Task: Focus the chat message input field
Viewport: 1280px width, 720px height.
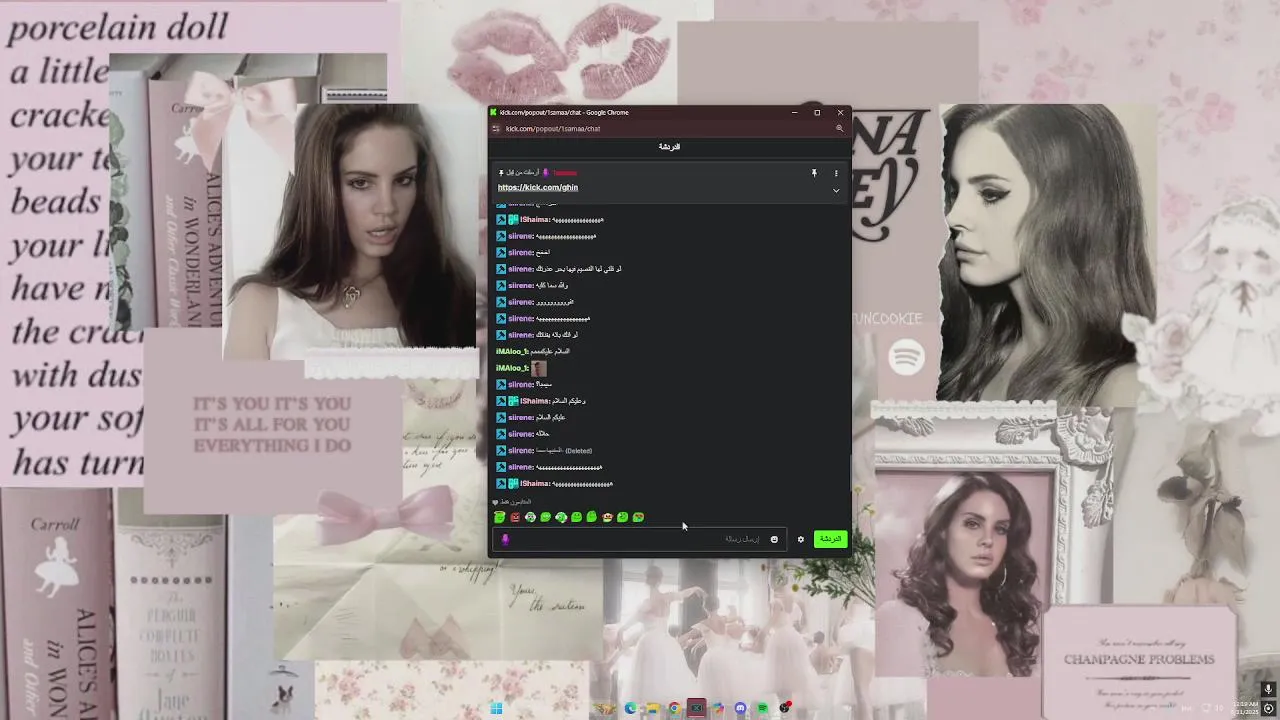Action: tap(640, 539)
